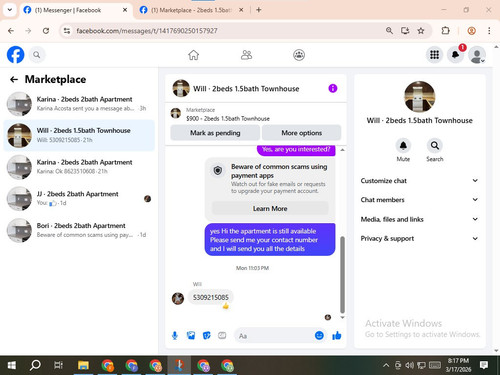Open Bori 2beds 2bath Apartment chat
Screen dimensions: 500x375
coord(79,230)
